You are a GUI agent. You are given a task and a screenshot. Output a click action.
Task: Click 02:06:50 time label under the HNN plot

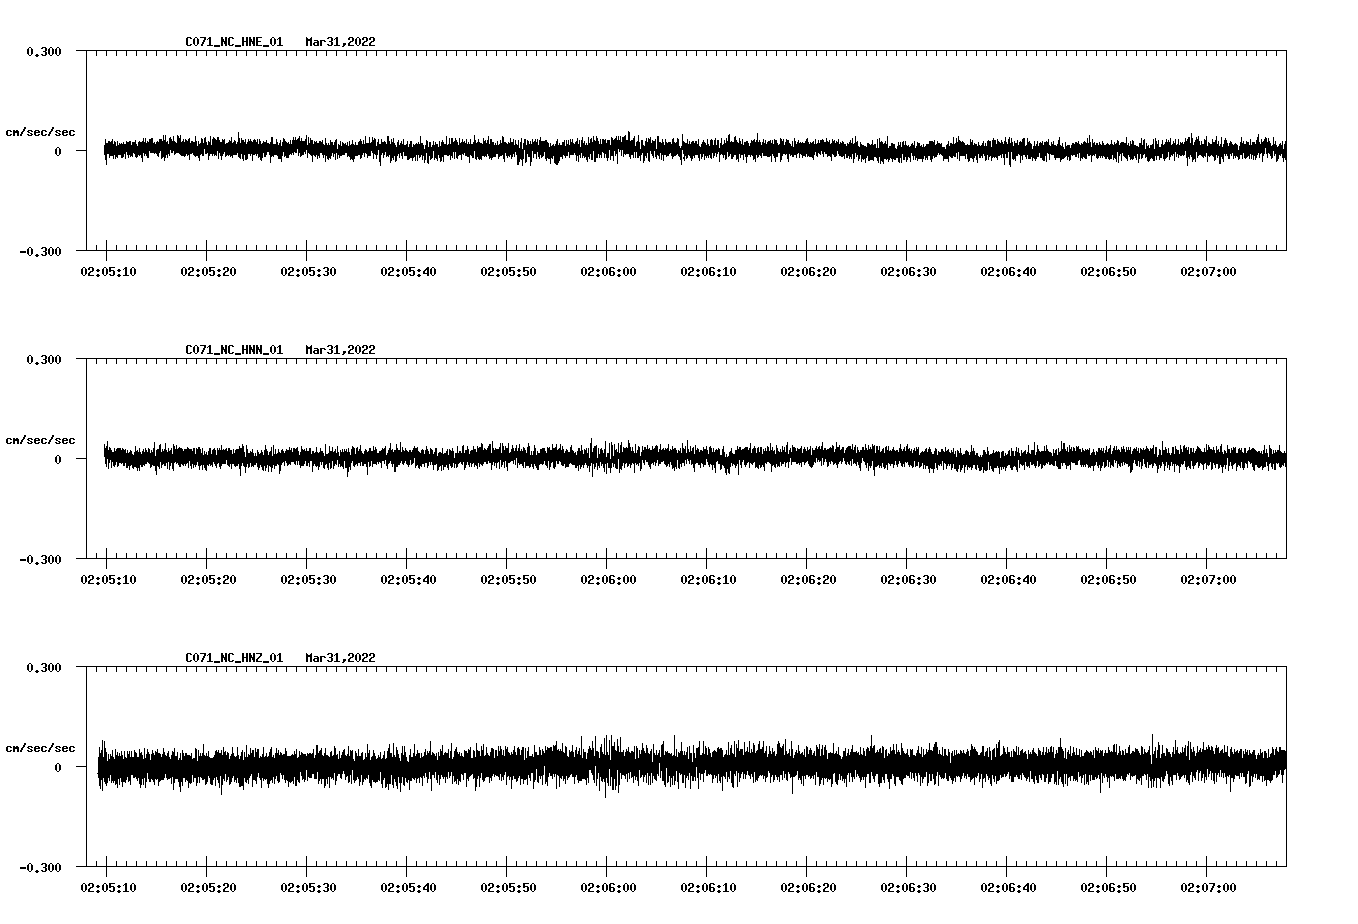click(x=1108, y=580)
